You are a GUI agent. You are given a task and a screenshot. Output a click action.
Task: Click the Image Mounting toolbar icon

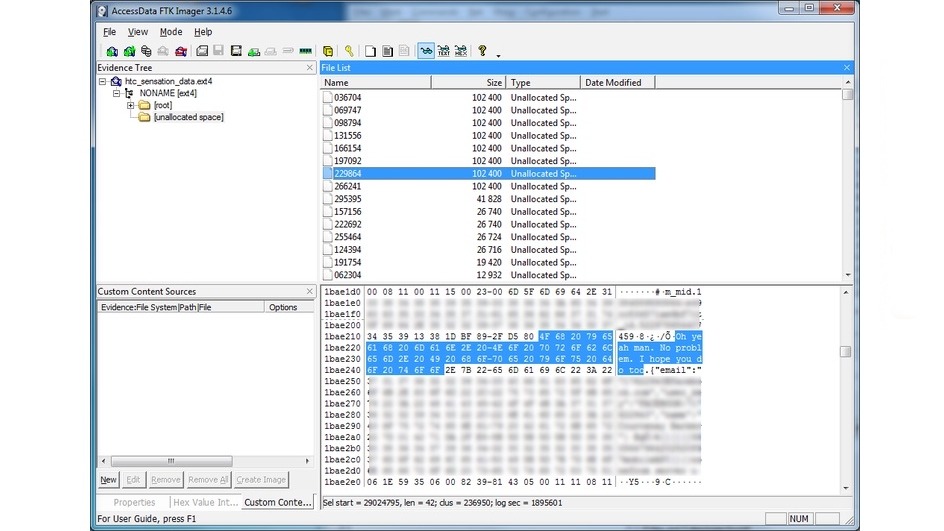[x=146, y=51]
